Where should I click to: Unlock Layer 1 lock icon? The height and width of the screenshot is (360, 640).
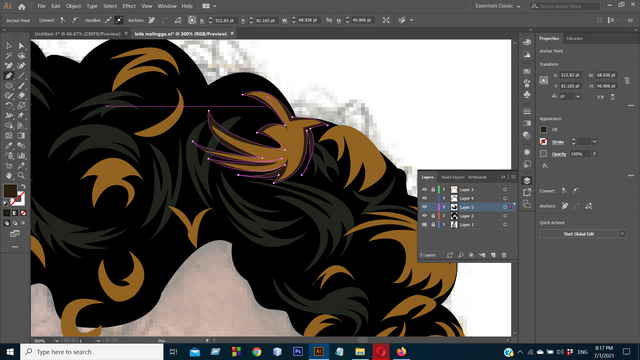pos(433,224)
